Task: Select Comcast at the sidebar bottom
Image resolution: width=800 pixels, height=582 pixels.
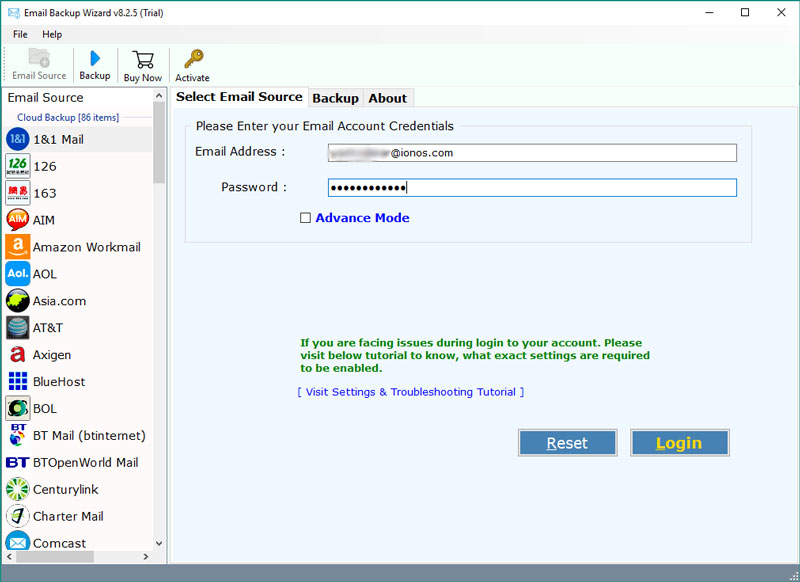Action: point(58,542)
